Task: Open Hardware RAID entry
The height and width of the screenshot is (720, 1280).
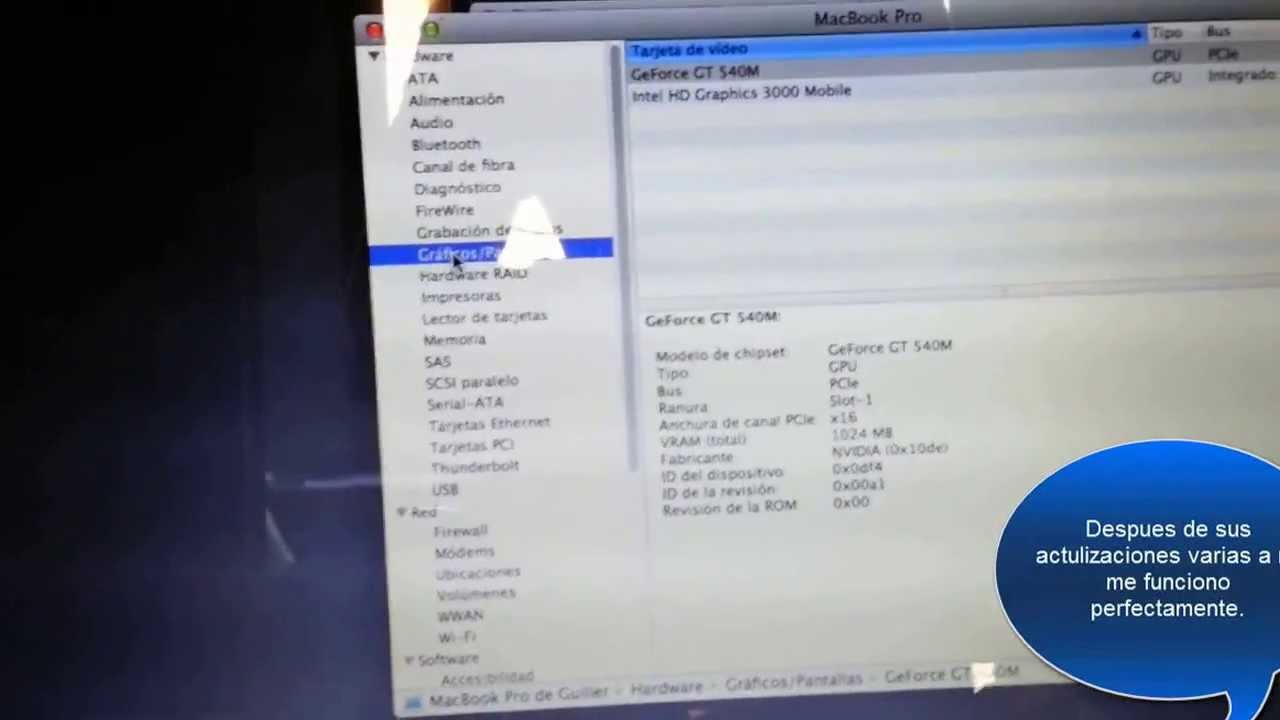Action: tap(473, 274)
